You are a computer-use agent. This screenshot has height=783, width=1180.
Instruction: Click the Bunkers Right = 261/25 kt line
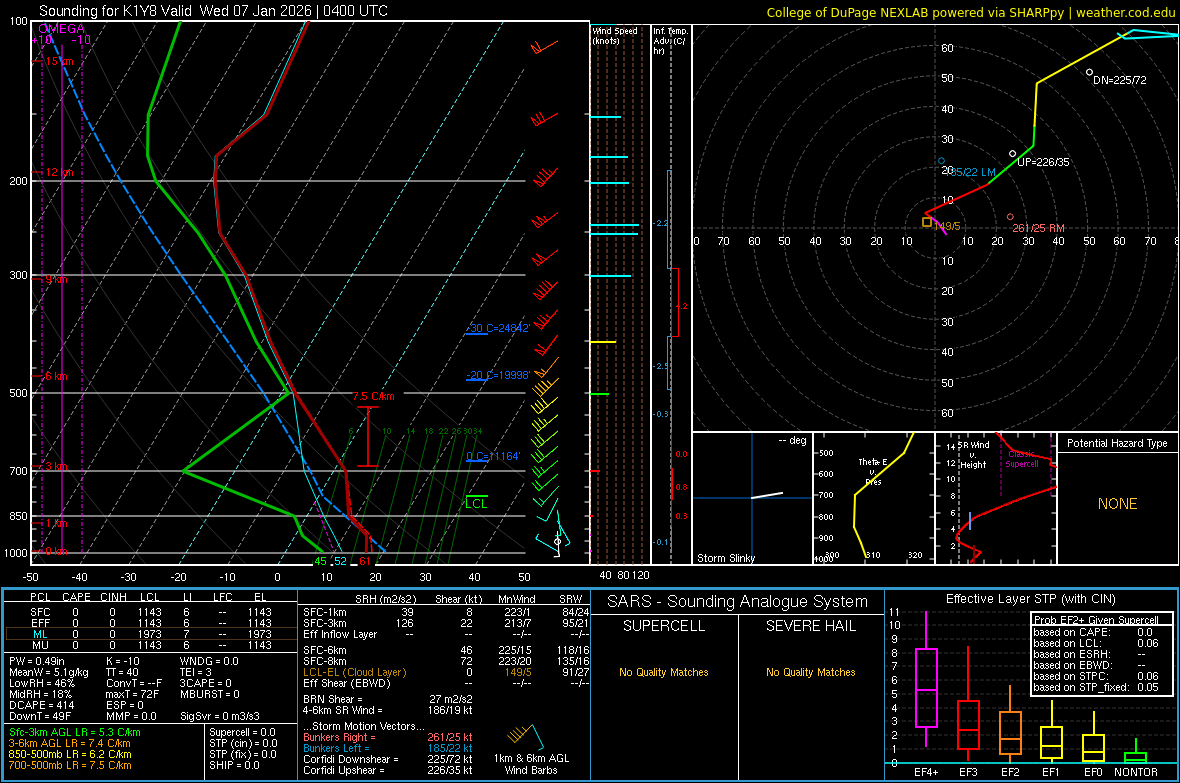pos(387,737)
